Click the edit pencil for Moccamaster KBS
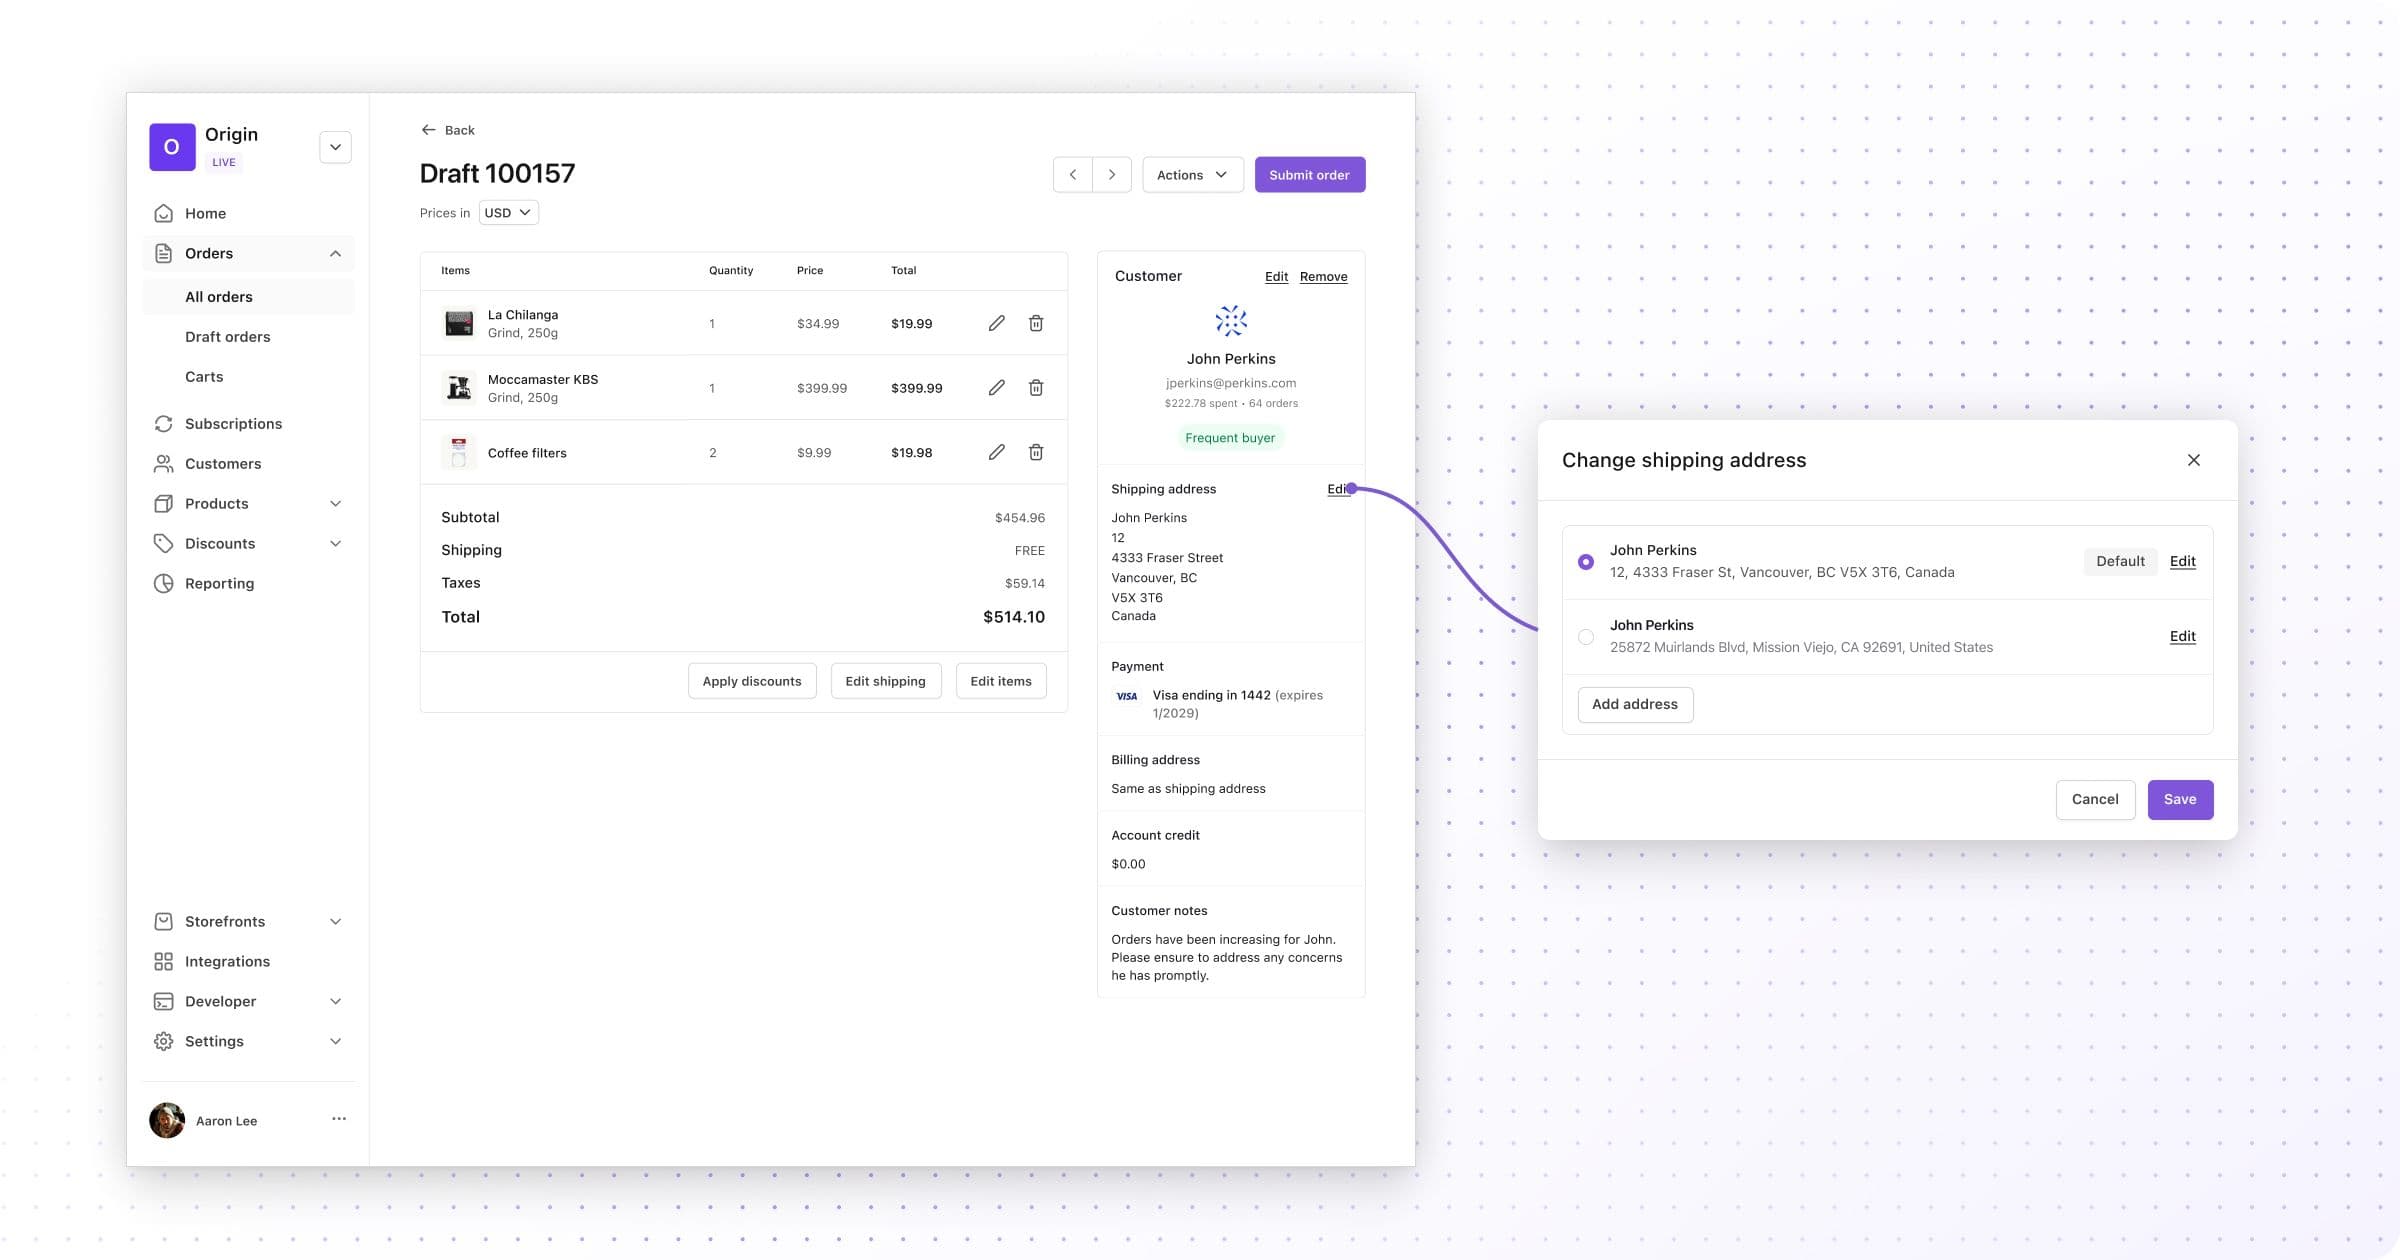The image size is (2400, 1260). click(x=996, y=387)
